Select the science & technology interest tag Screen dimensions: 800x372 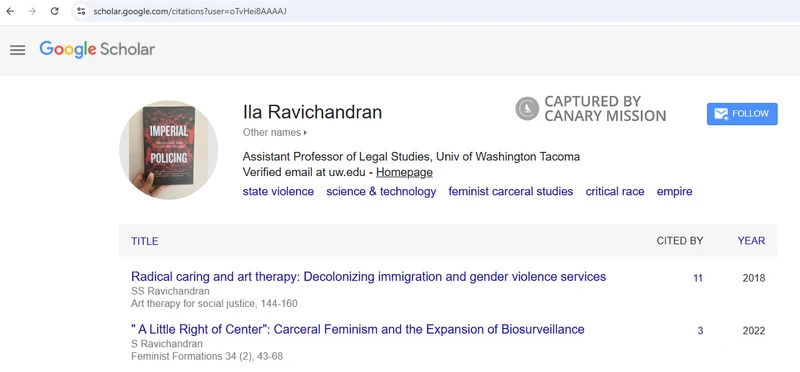[381, 192]
